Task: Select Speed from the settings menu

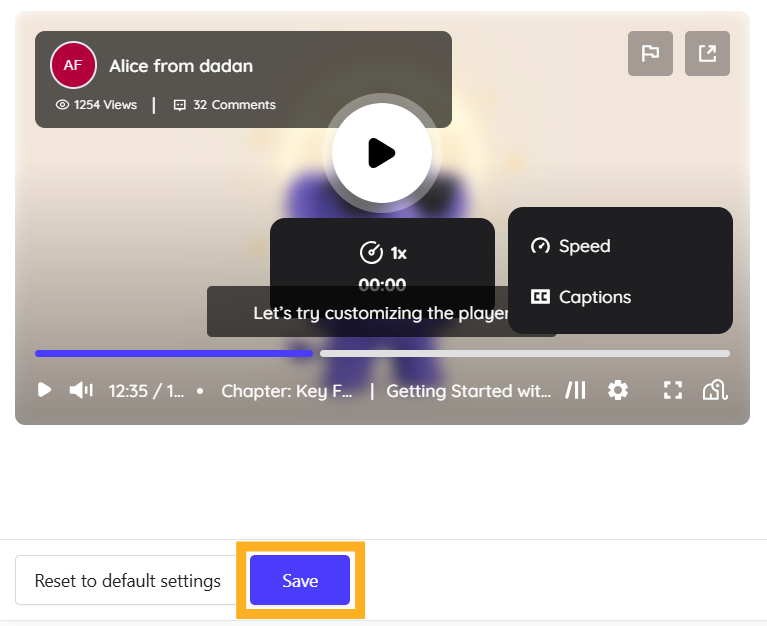Action: [x=584, y=246]
